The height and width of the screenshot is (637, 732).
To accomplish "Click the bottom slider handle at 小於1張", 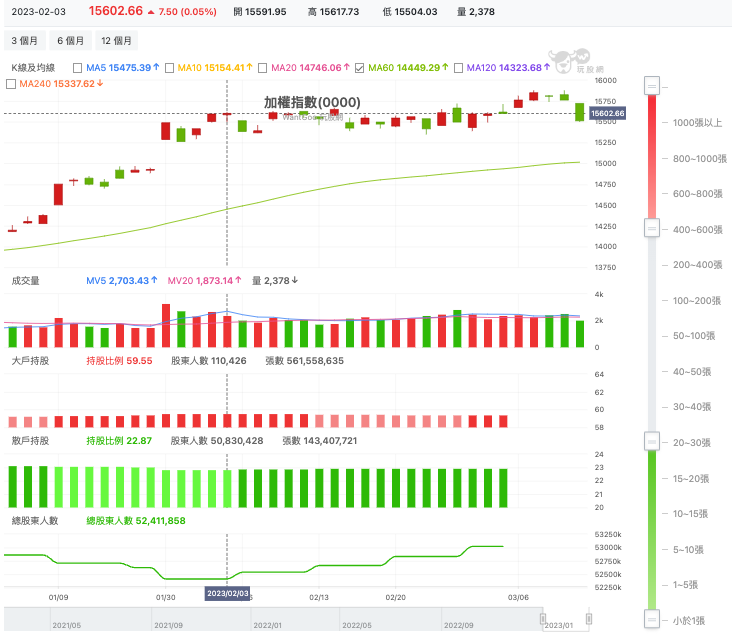I will pos(652,619).
